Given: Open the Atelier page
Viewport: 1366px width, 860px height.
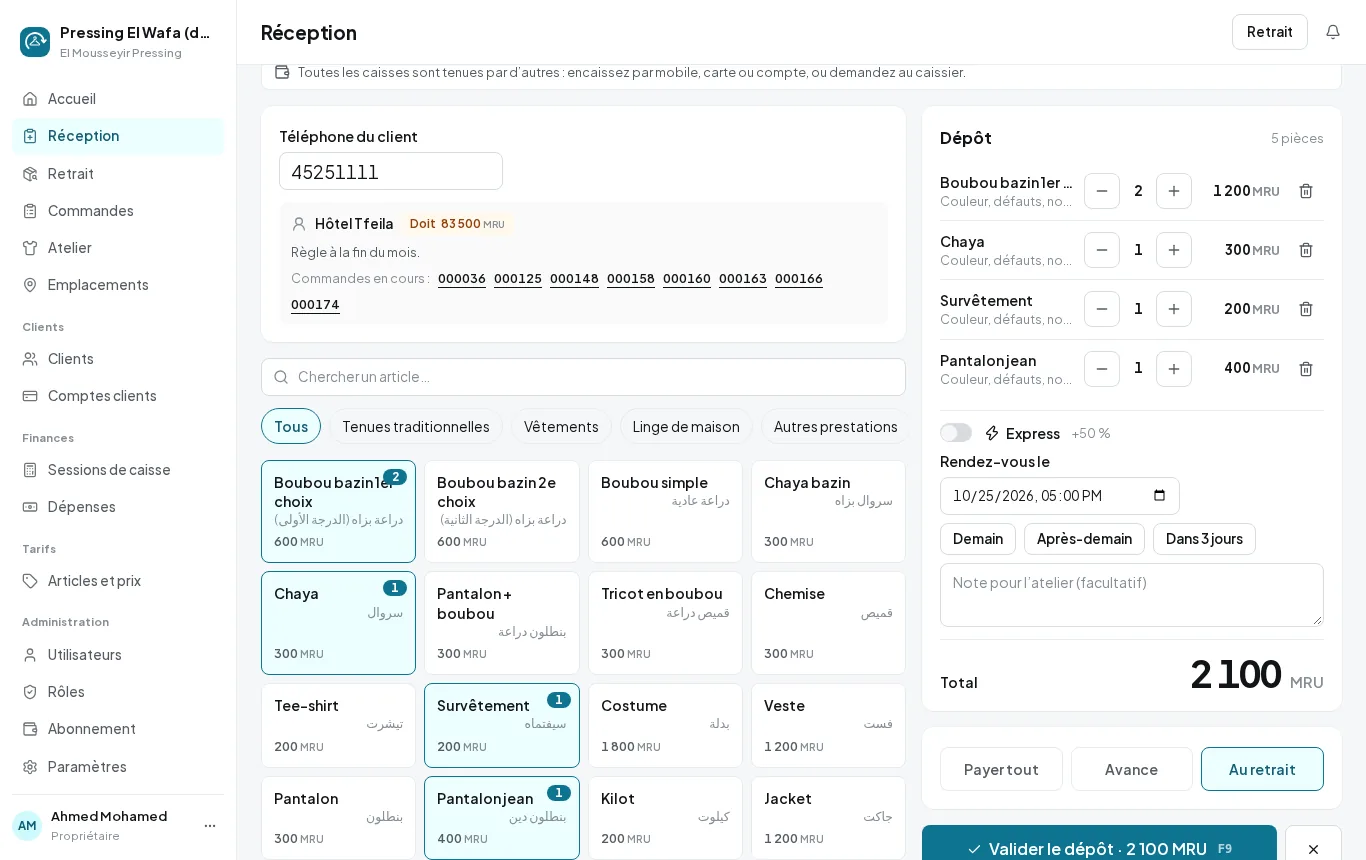Looking at the screenshot, I should tap(118, 247).
